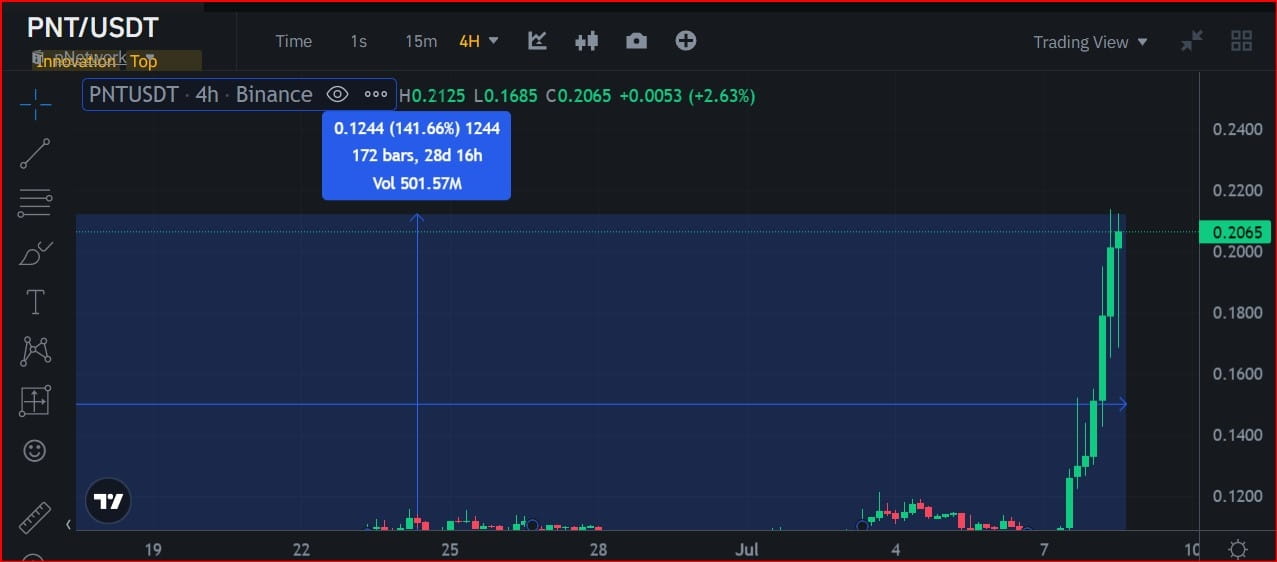Open the Fibonacci retracement tool
The image size is (1277, 562).
click(35, 203)
